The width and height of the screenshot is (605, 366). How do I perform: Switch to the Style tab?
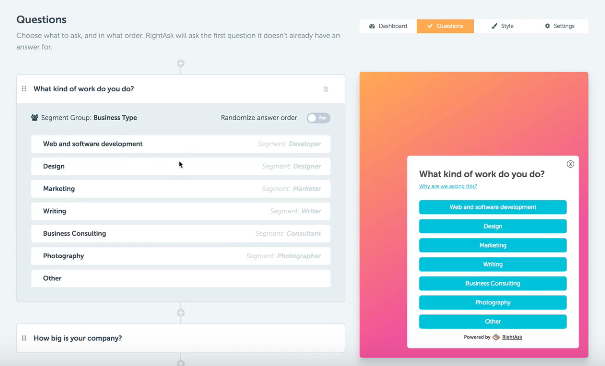point(502,26)
